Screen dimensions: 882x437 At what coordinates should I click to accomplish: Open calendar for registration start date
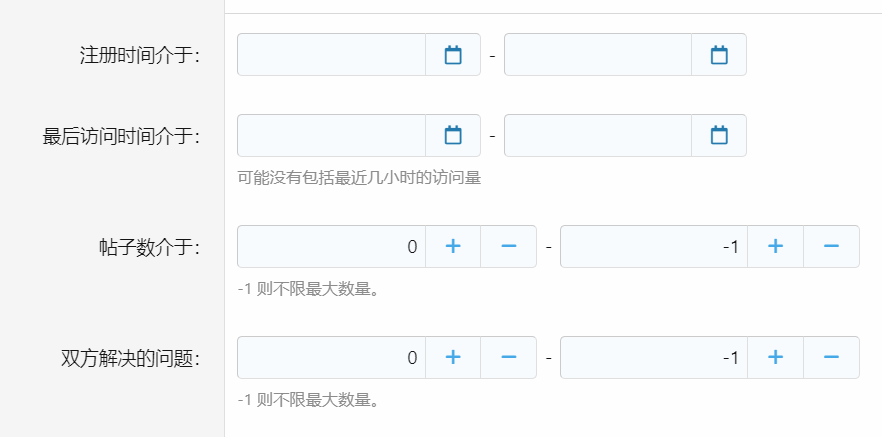(x=453, y=55)
